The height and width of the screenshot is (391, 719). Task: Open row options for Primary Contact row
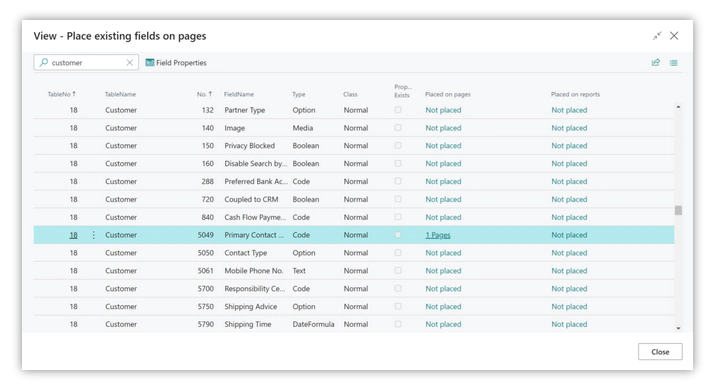(x=94, y=235)
